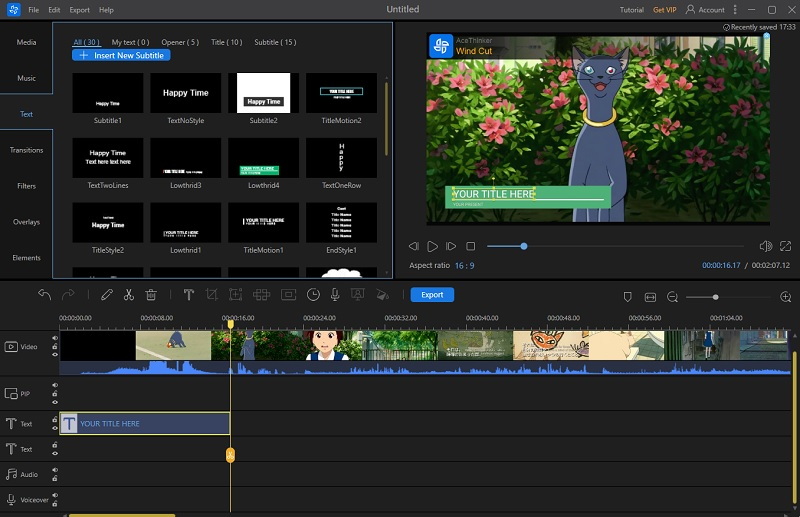Open the Zoom tool beside Crop
Screen dimensions: 800x517
pos(235,294)
